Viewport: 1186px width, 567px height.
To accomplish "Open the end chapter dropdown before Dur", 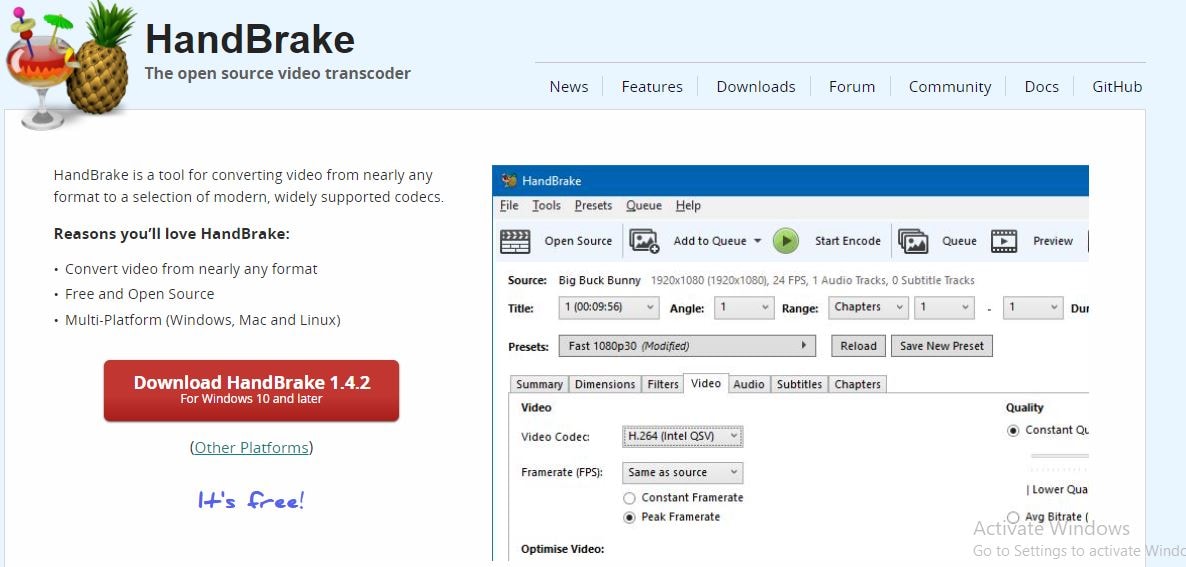I will (x=1033, y=308).
